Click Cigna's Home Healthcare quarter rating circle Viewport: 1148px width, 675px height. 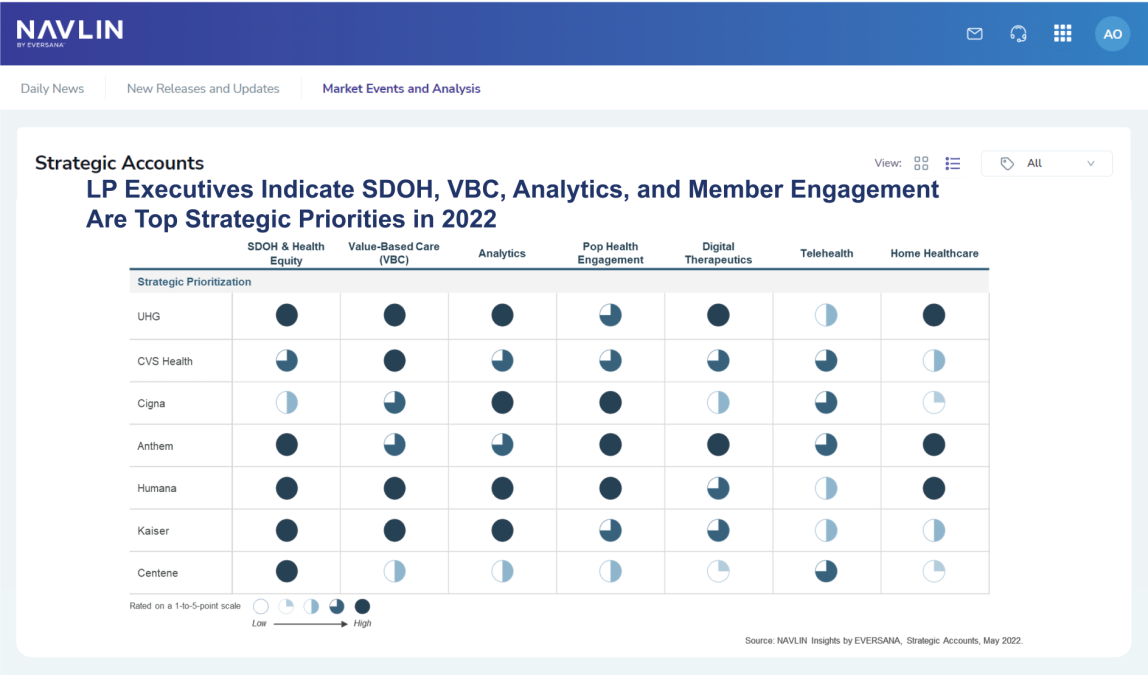point(933,403)
